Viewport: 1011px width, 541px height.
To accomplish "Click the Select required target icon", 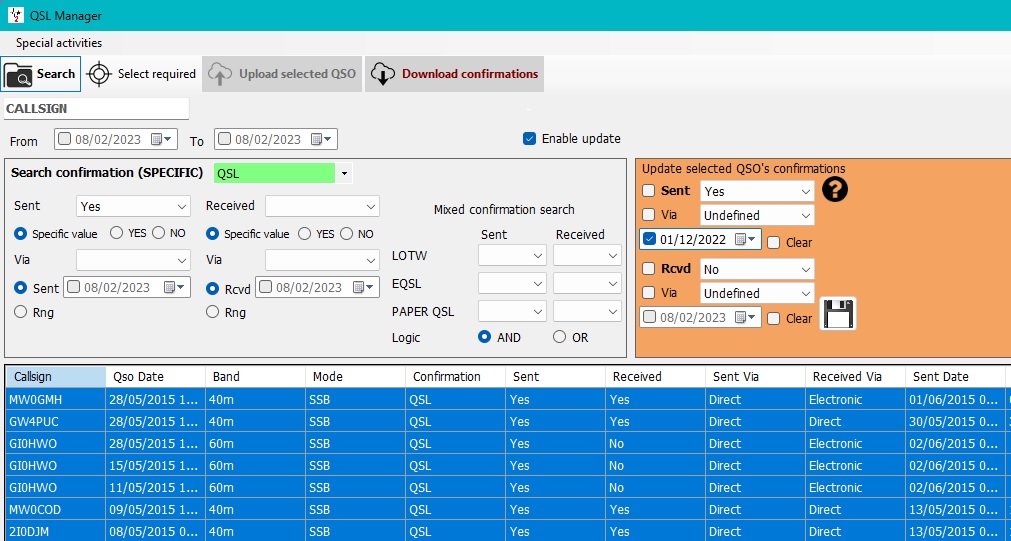I will pos(99,74).
